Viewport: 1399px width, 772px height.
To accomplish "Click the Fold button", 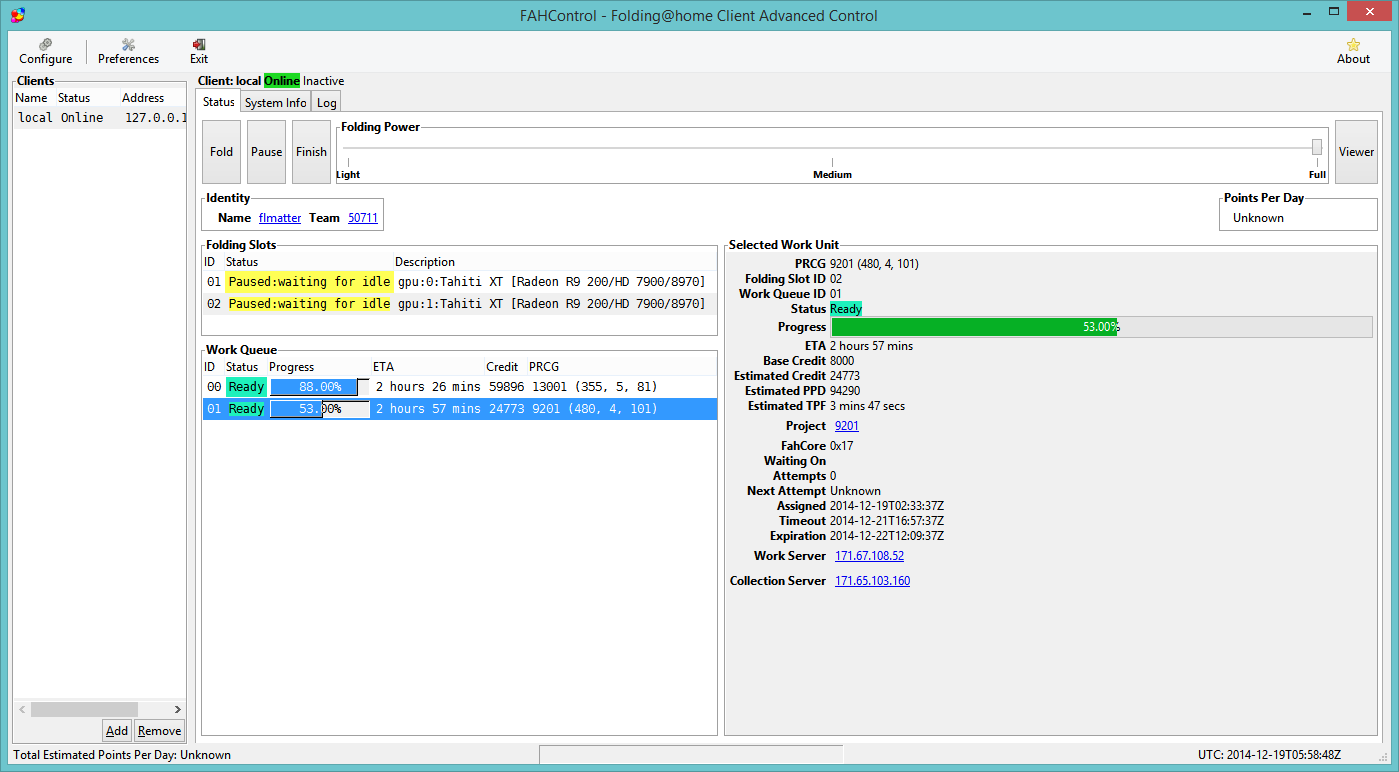I will (x=222, y=152).
